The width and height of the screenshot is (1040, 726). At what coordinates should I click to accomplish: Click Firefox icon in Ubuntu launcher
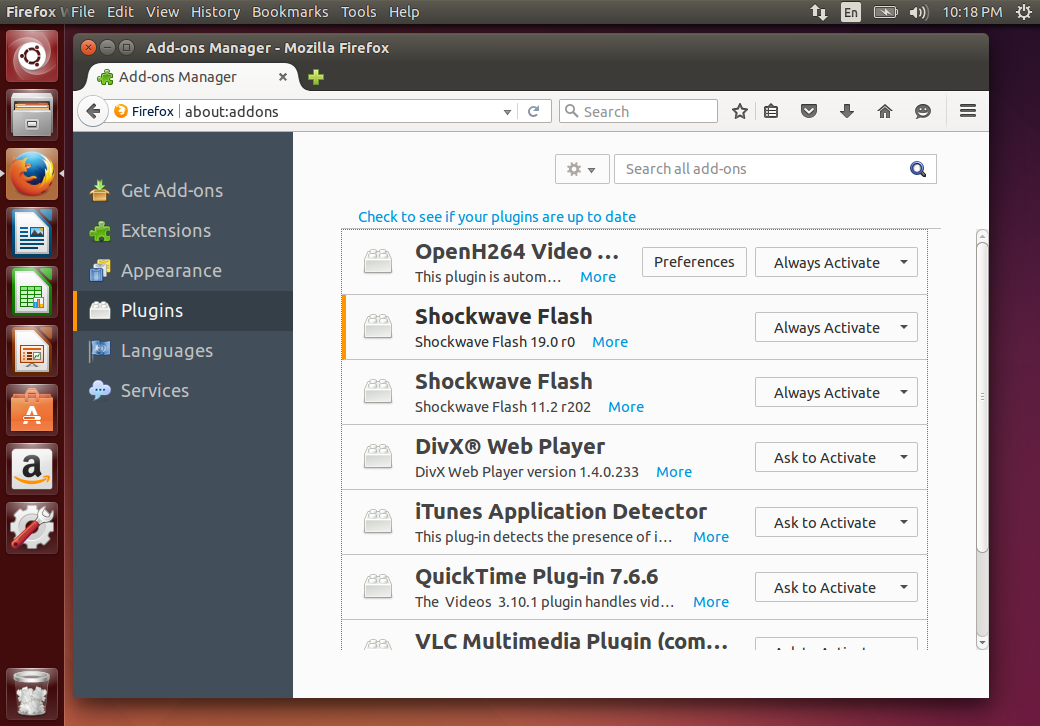tap(32, 174)
